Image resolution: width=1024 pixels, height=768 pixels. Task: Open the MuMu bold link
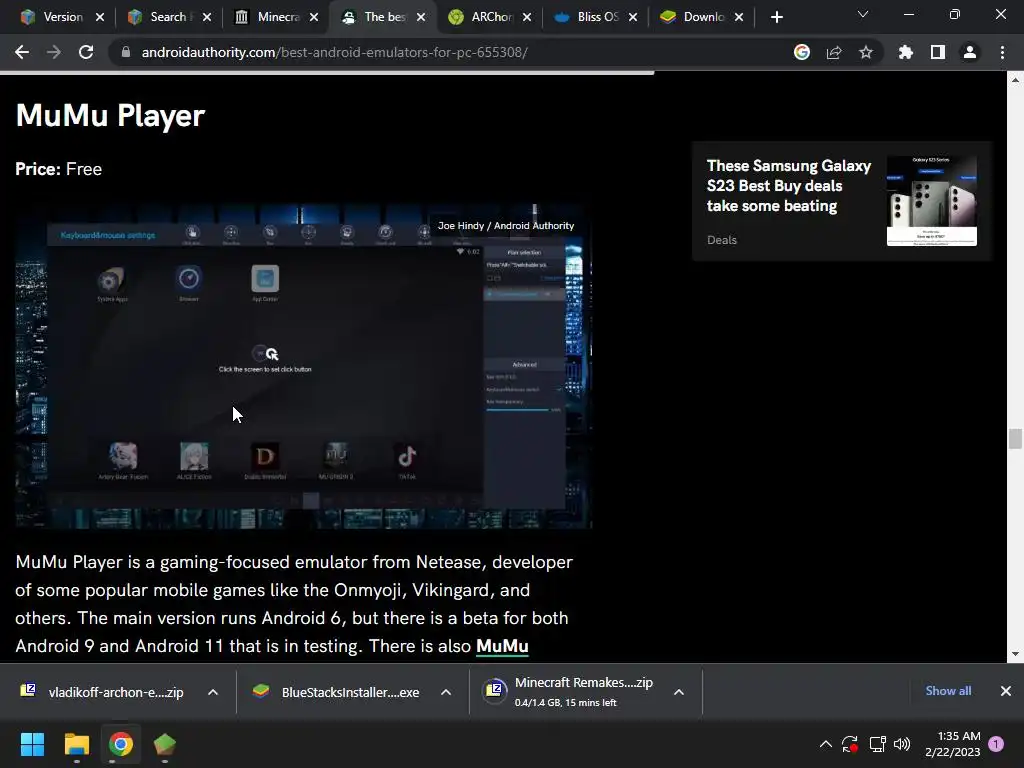pos(502,646)
